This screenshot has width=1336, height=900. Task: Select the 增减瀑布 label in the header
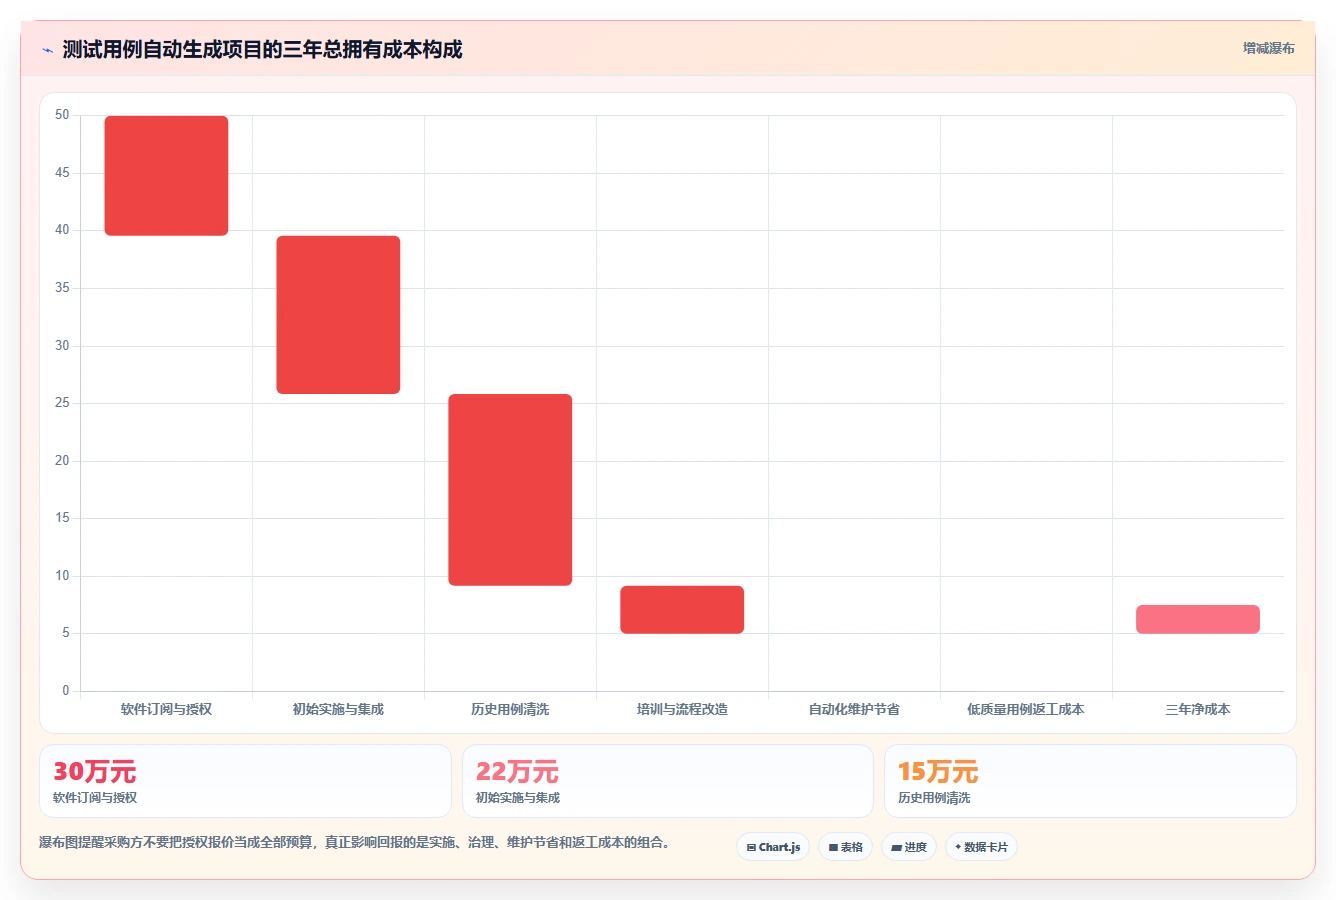(1269, 48)
